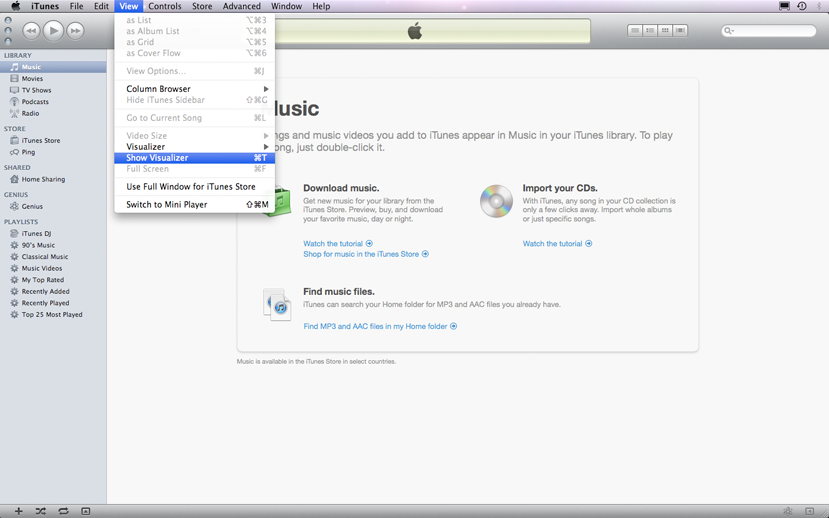829x518 pixels.
Task: Add a new playlist with plus icon
Action: [x=18, y=511]
